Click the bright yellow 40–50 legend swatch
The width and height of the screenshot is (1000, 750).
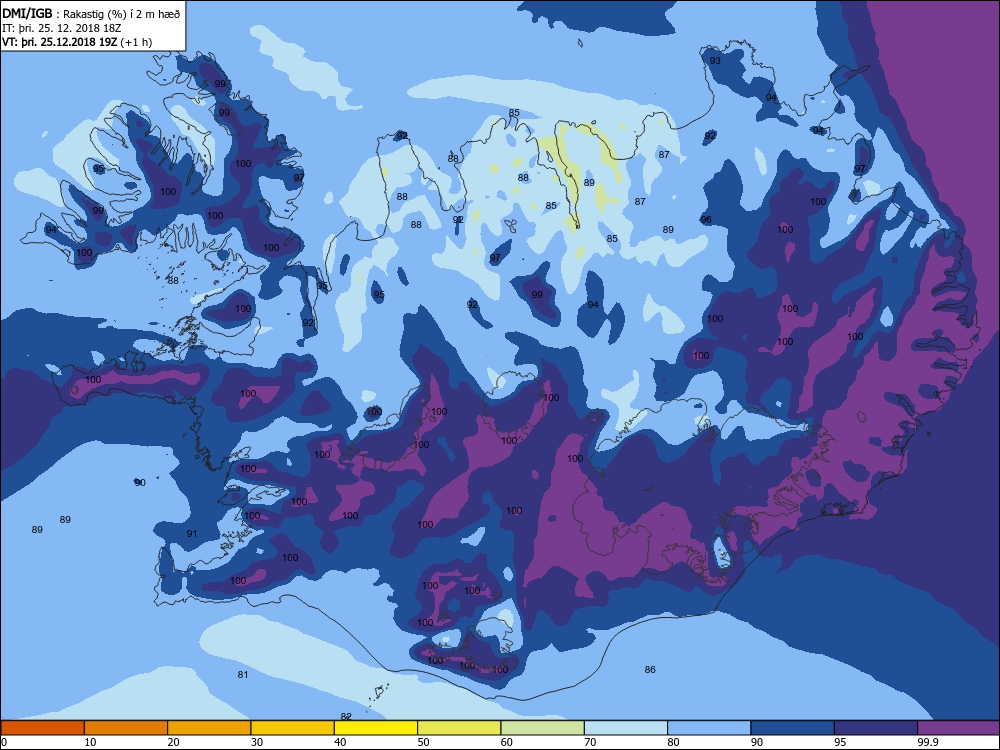376,728
